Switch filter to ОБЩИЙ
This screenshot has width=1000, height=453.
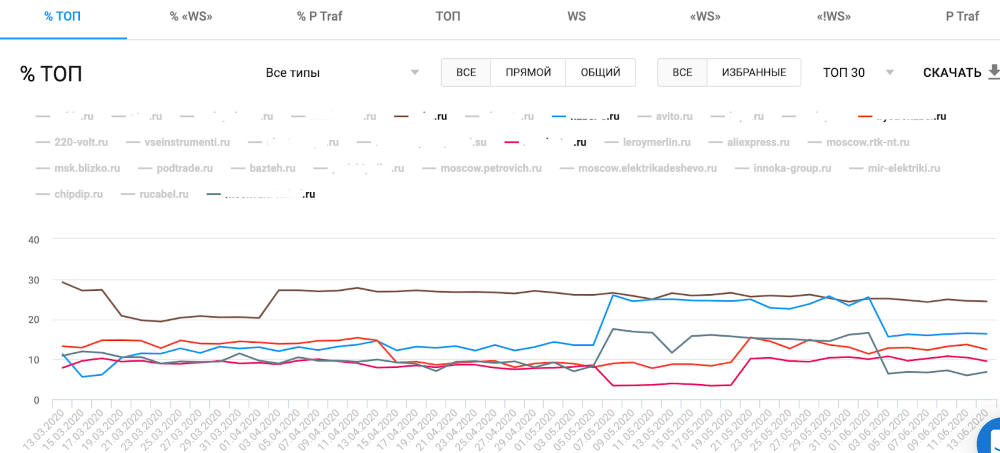[600, 72]
